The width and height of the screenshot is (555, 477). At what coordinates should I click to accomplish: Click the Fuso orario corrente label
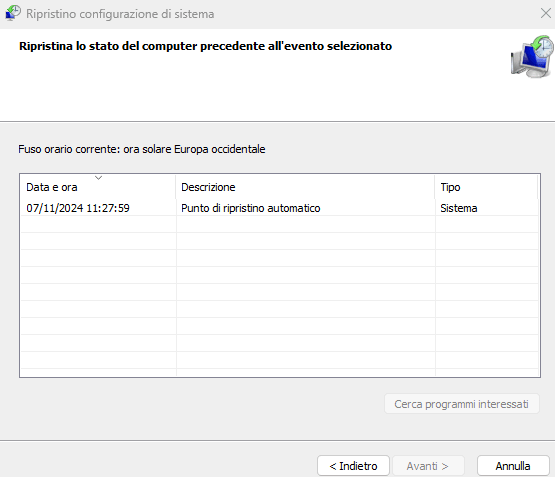pos(142,149)
